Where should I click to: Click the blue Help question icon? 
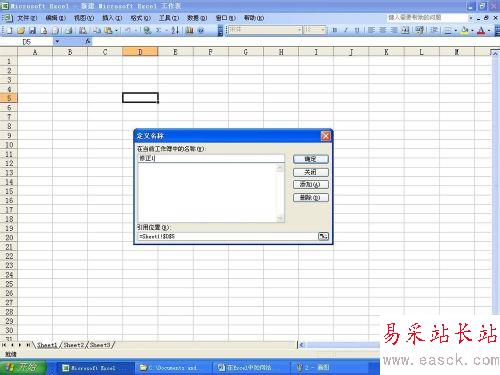tap(201, 31)
